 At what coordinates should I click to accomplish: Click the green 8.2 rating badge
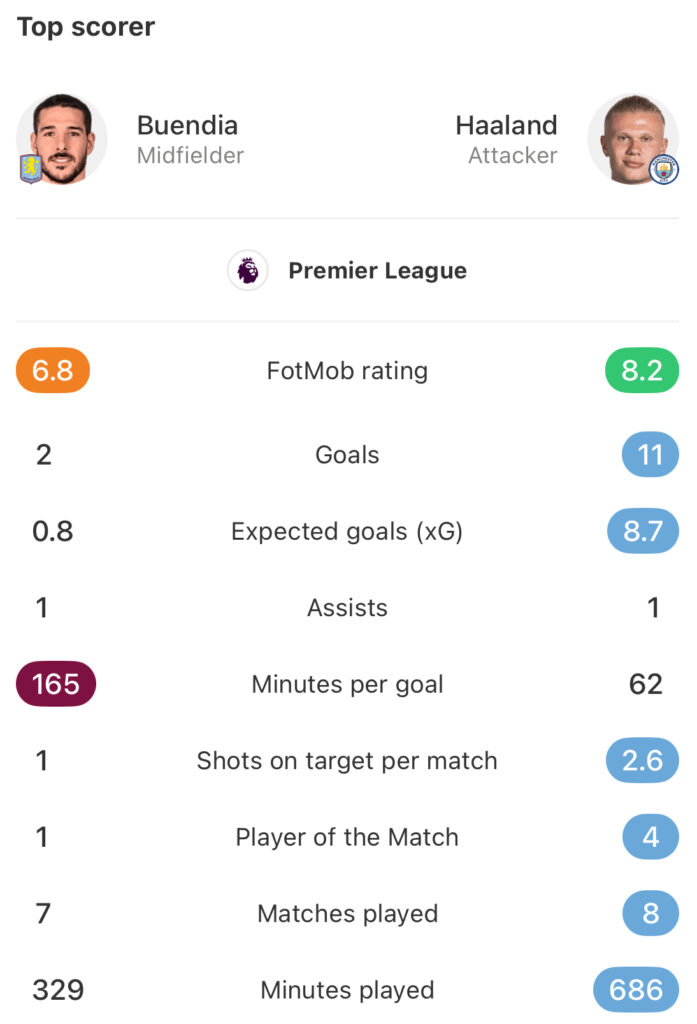coord(642,371)
